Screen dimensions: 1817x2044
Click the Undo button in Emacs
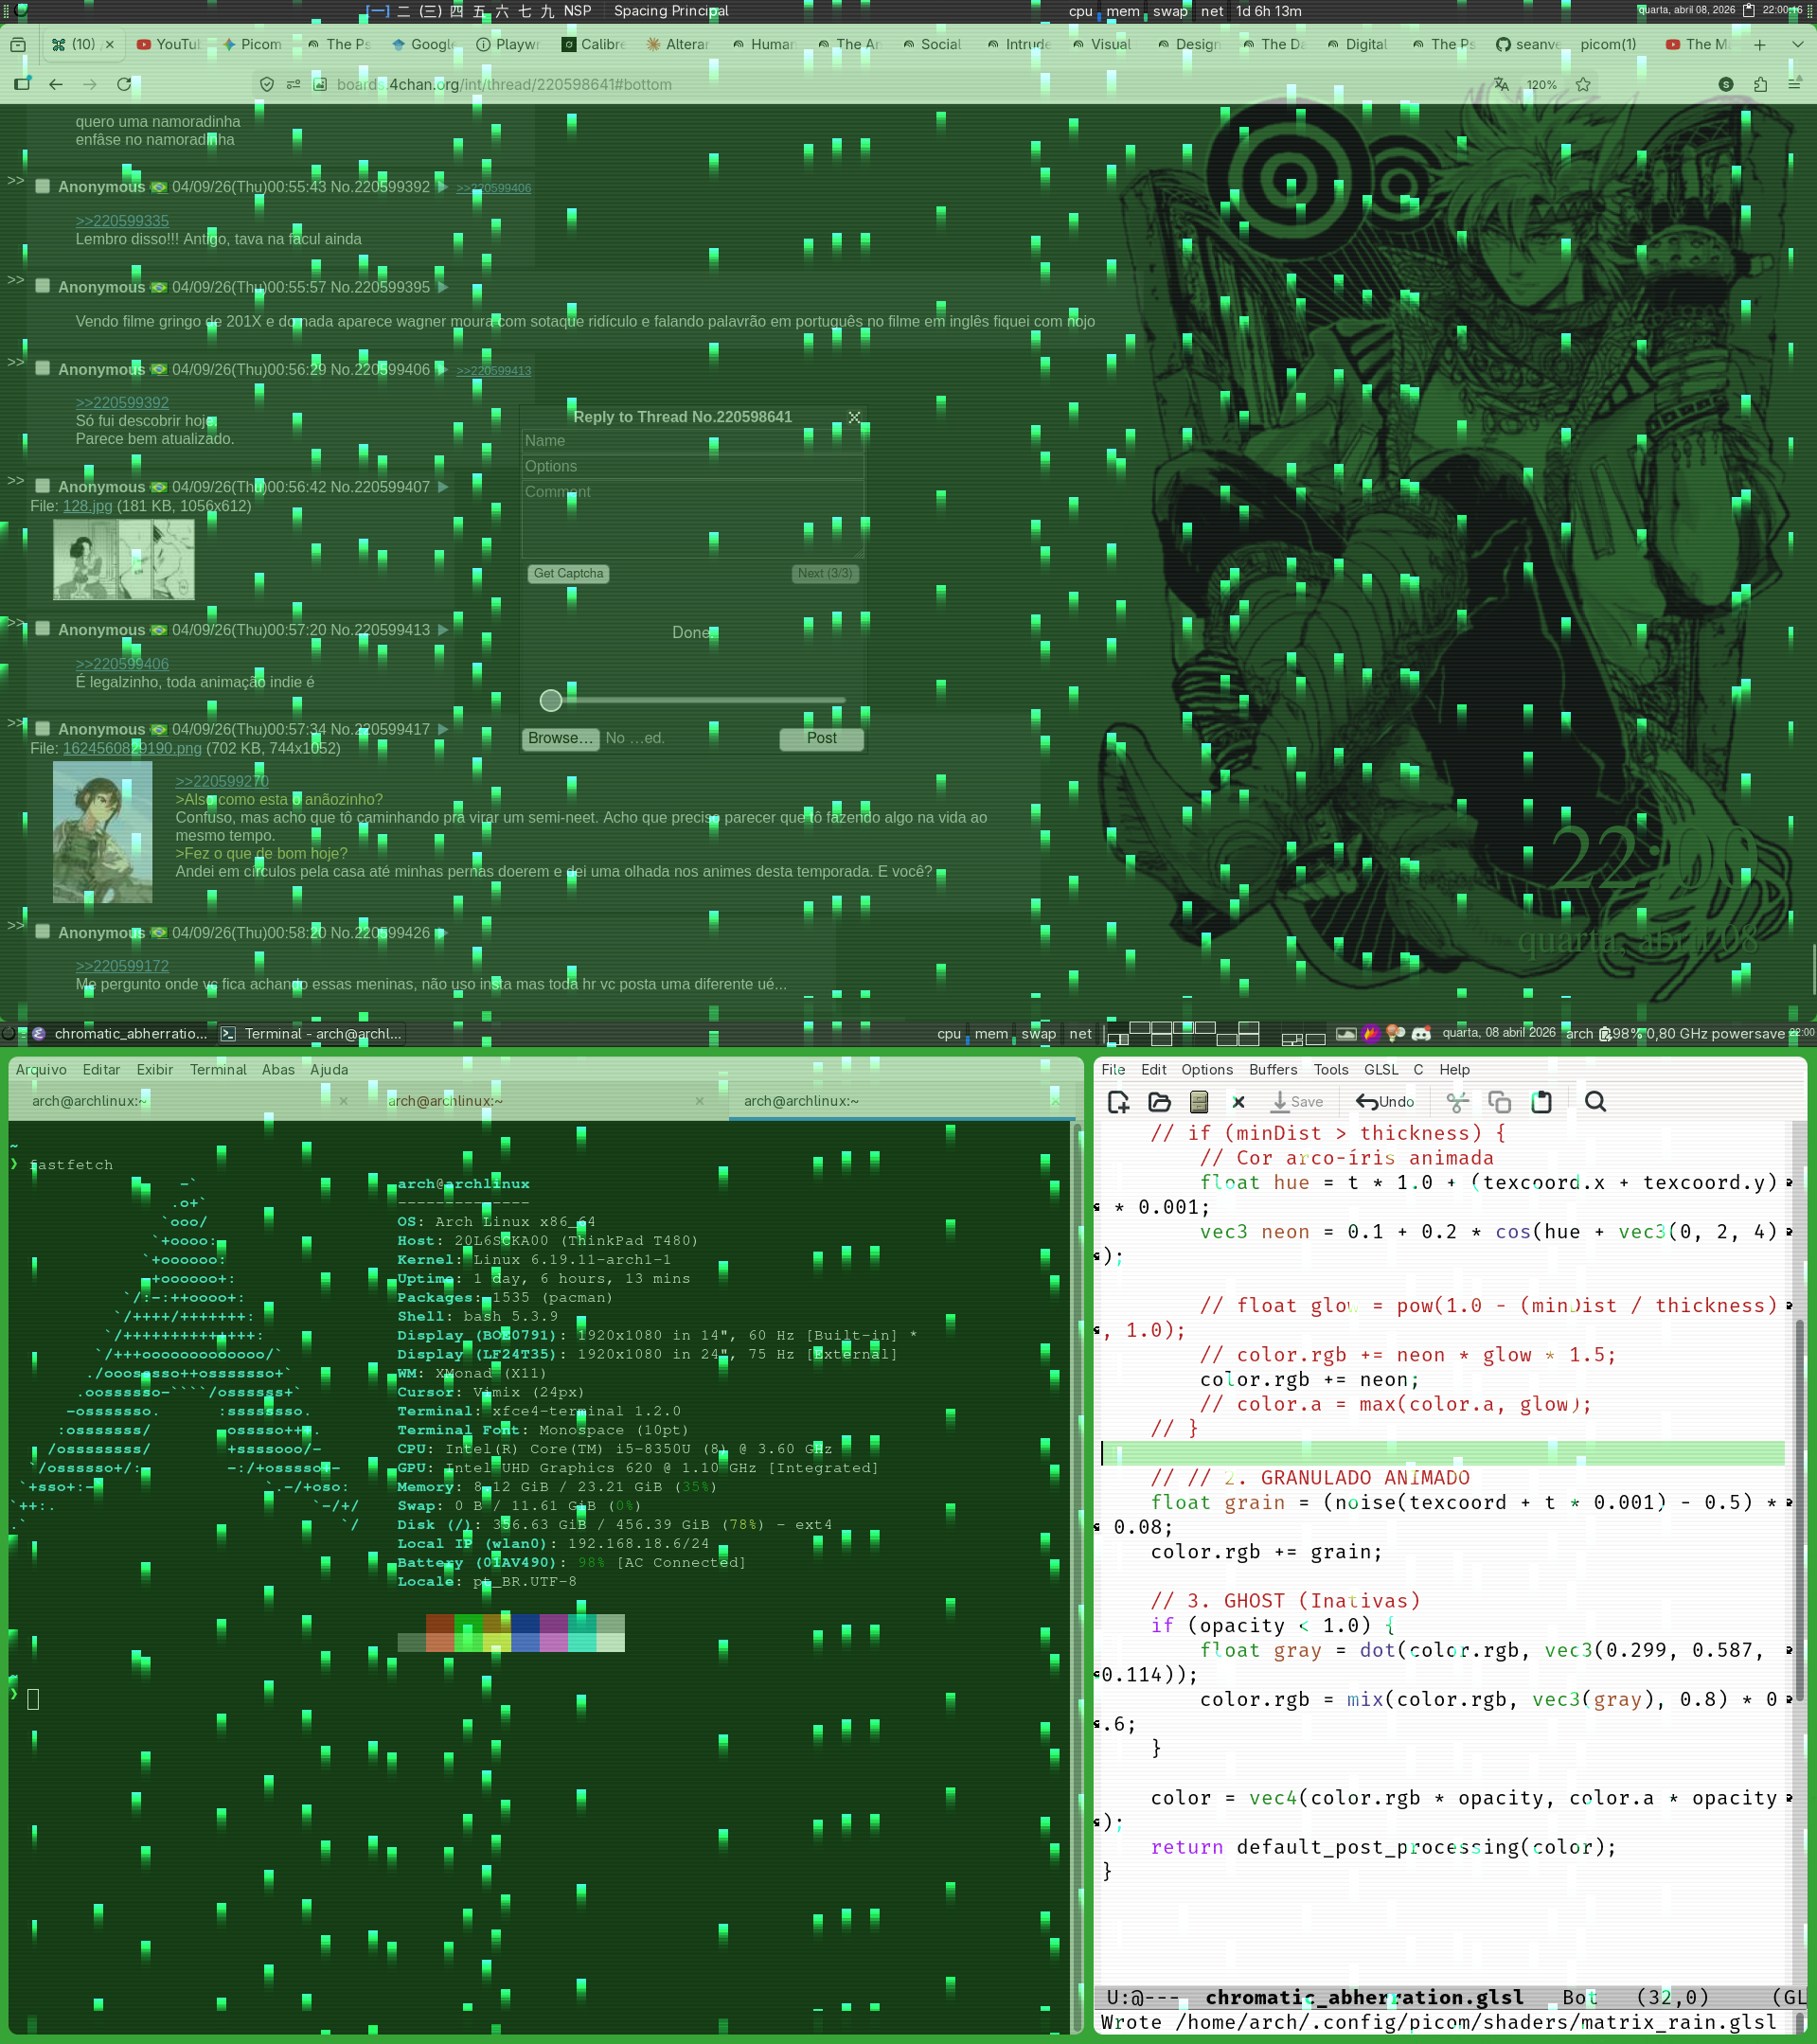coord(1385,1102)
